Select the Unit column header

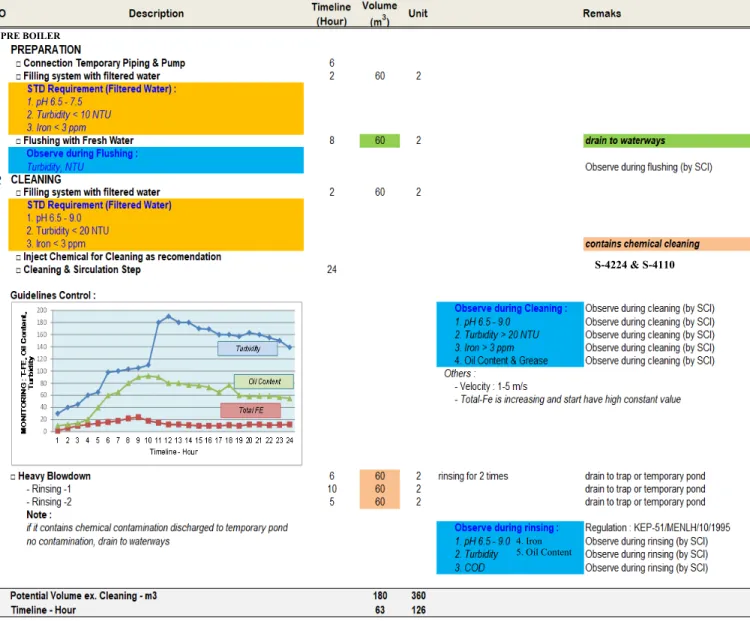[x=418, y=13]
